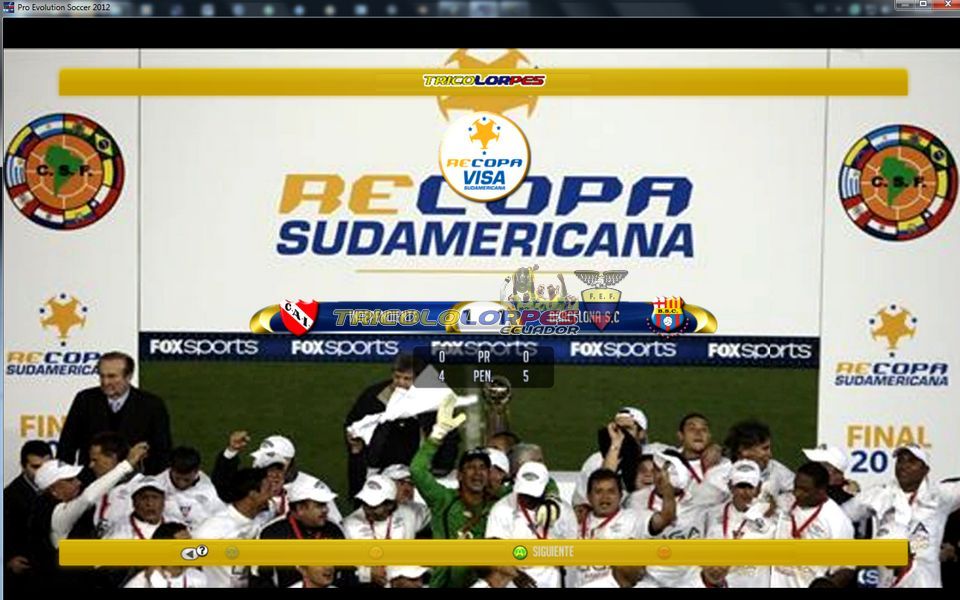Image resolution: width=960 pixels, height=600 pixels.
Task: Click the penalty score panel
Action: [x=484, y=367]
